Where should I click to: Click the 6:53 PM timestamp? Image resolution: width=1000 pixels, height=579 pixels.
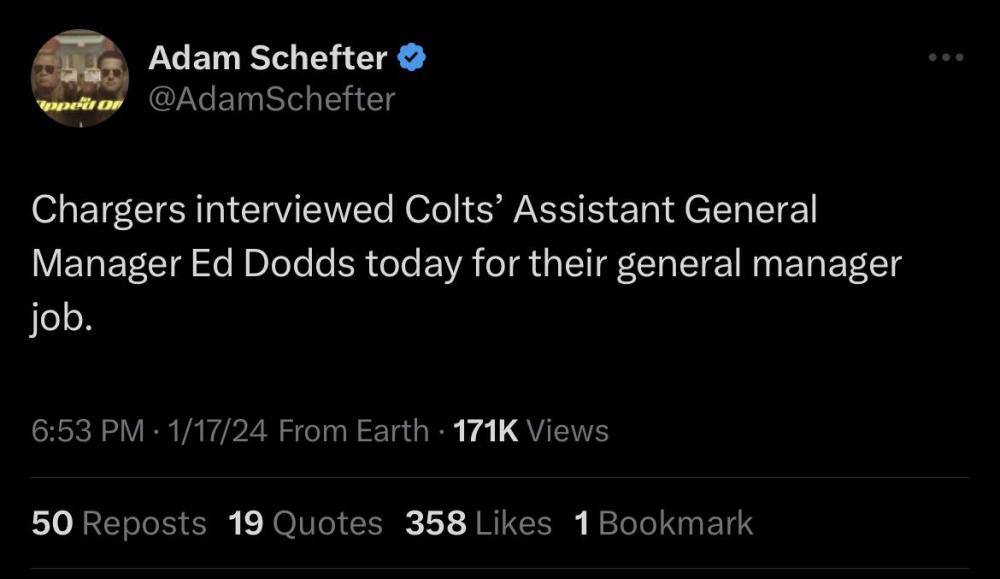(x=88, y=431)
